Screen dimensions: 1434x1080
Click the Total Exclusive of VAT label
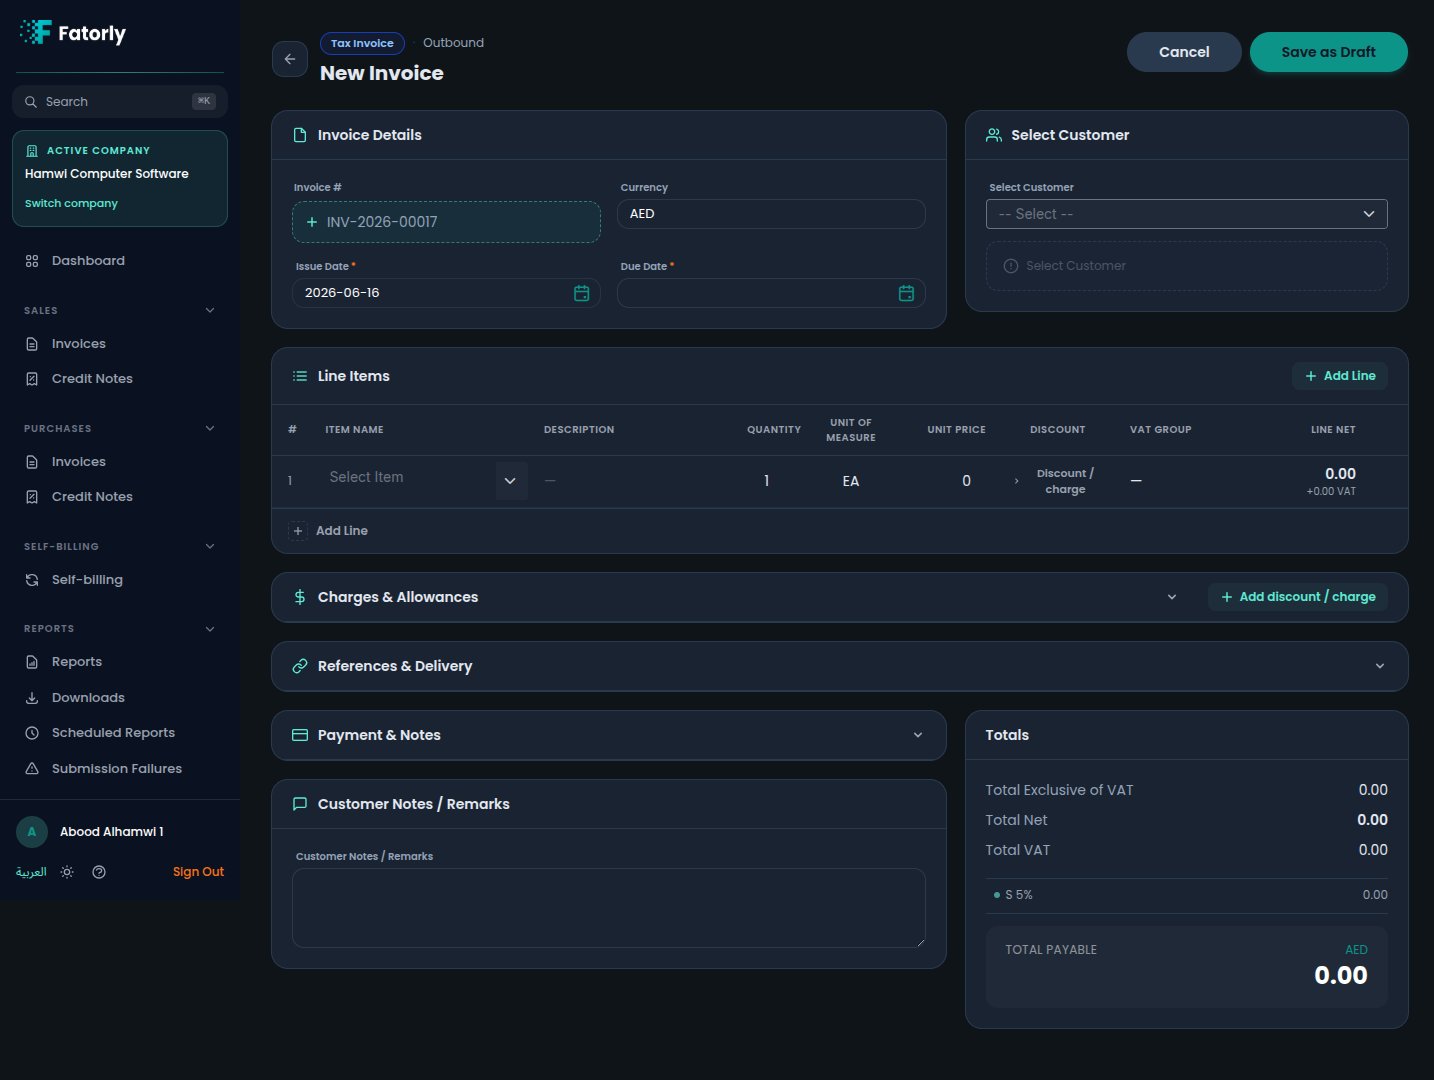click(x=1059, y=790)
